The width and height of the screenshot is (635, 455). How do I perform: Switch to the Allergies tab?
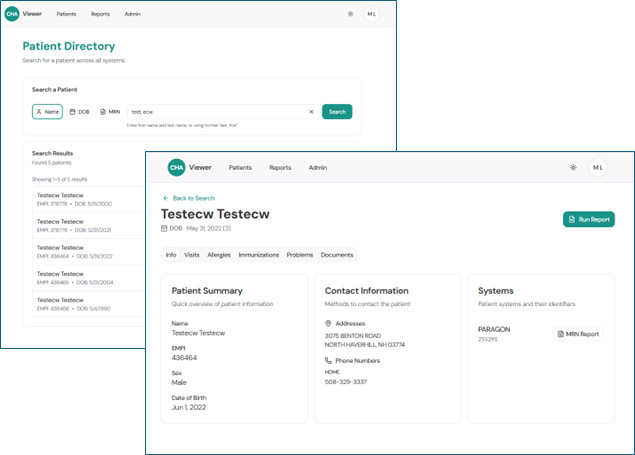tap(218, 255)
